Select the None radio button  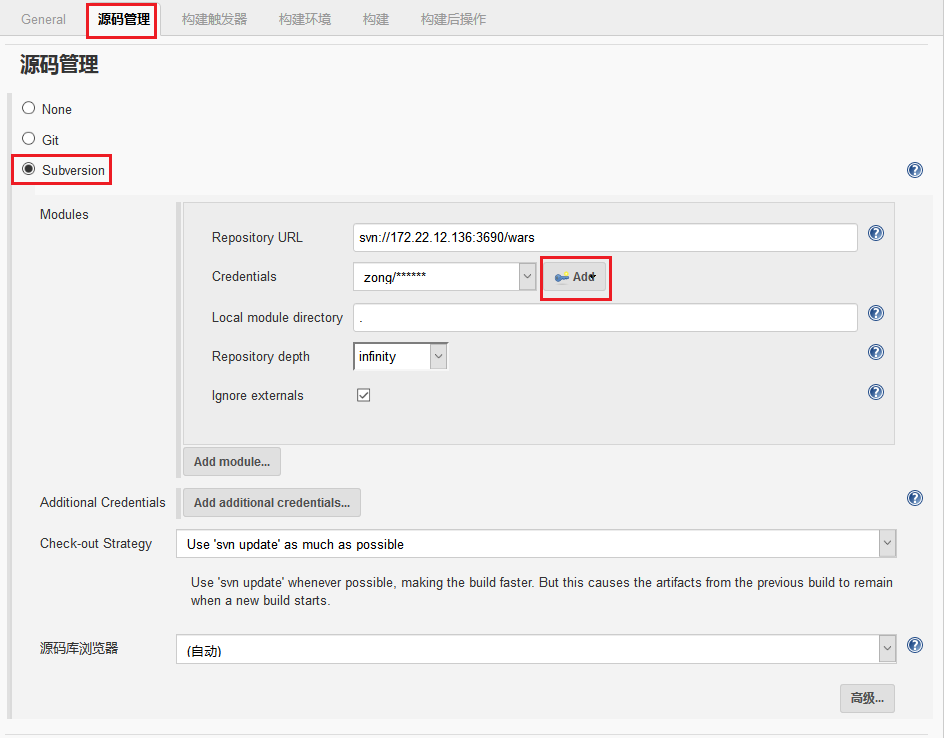click(29, 108)
